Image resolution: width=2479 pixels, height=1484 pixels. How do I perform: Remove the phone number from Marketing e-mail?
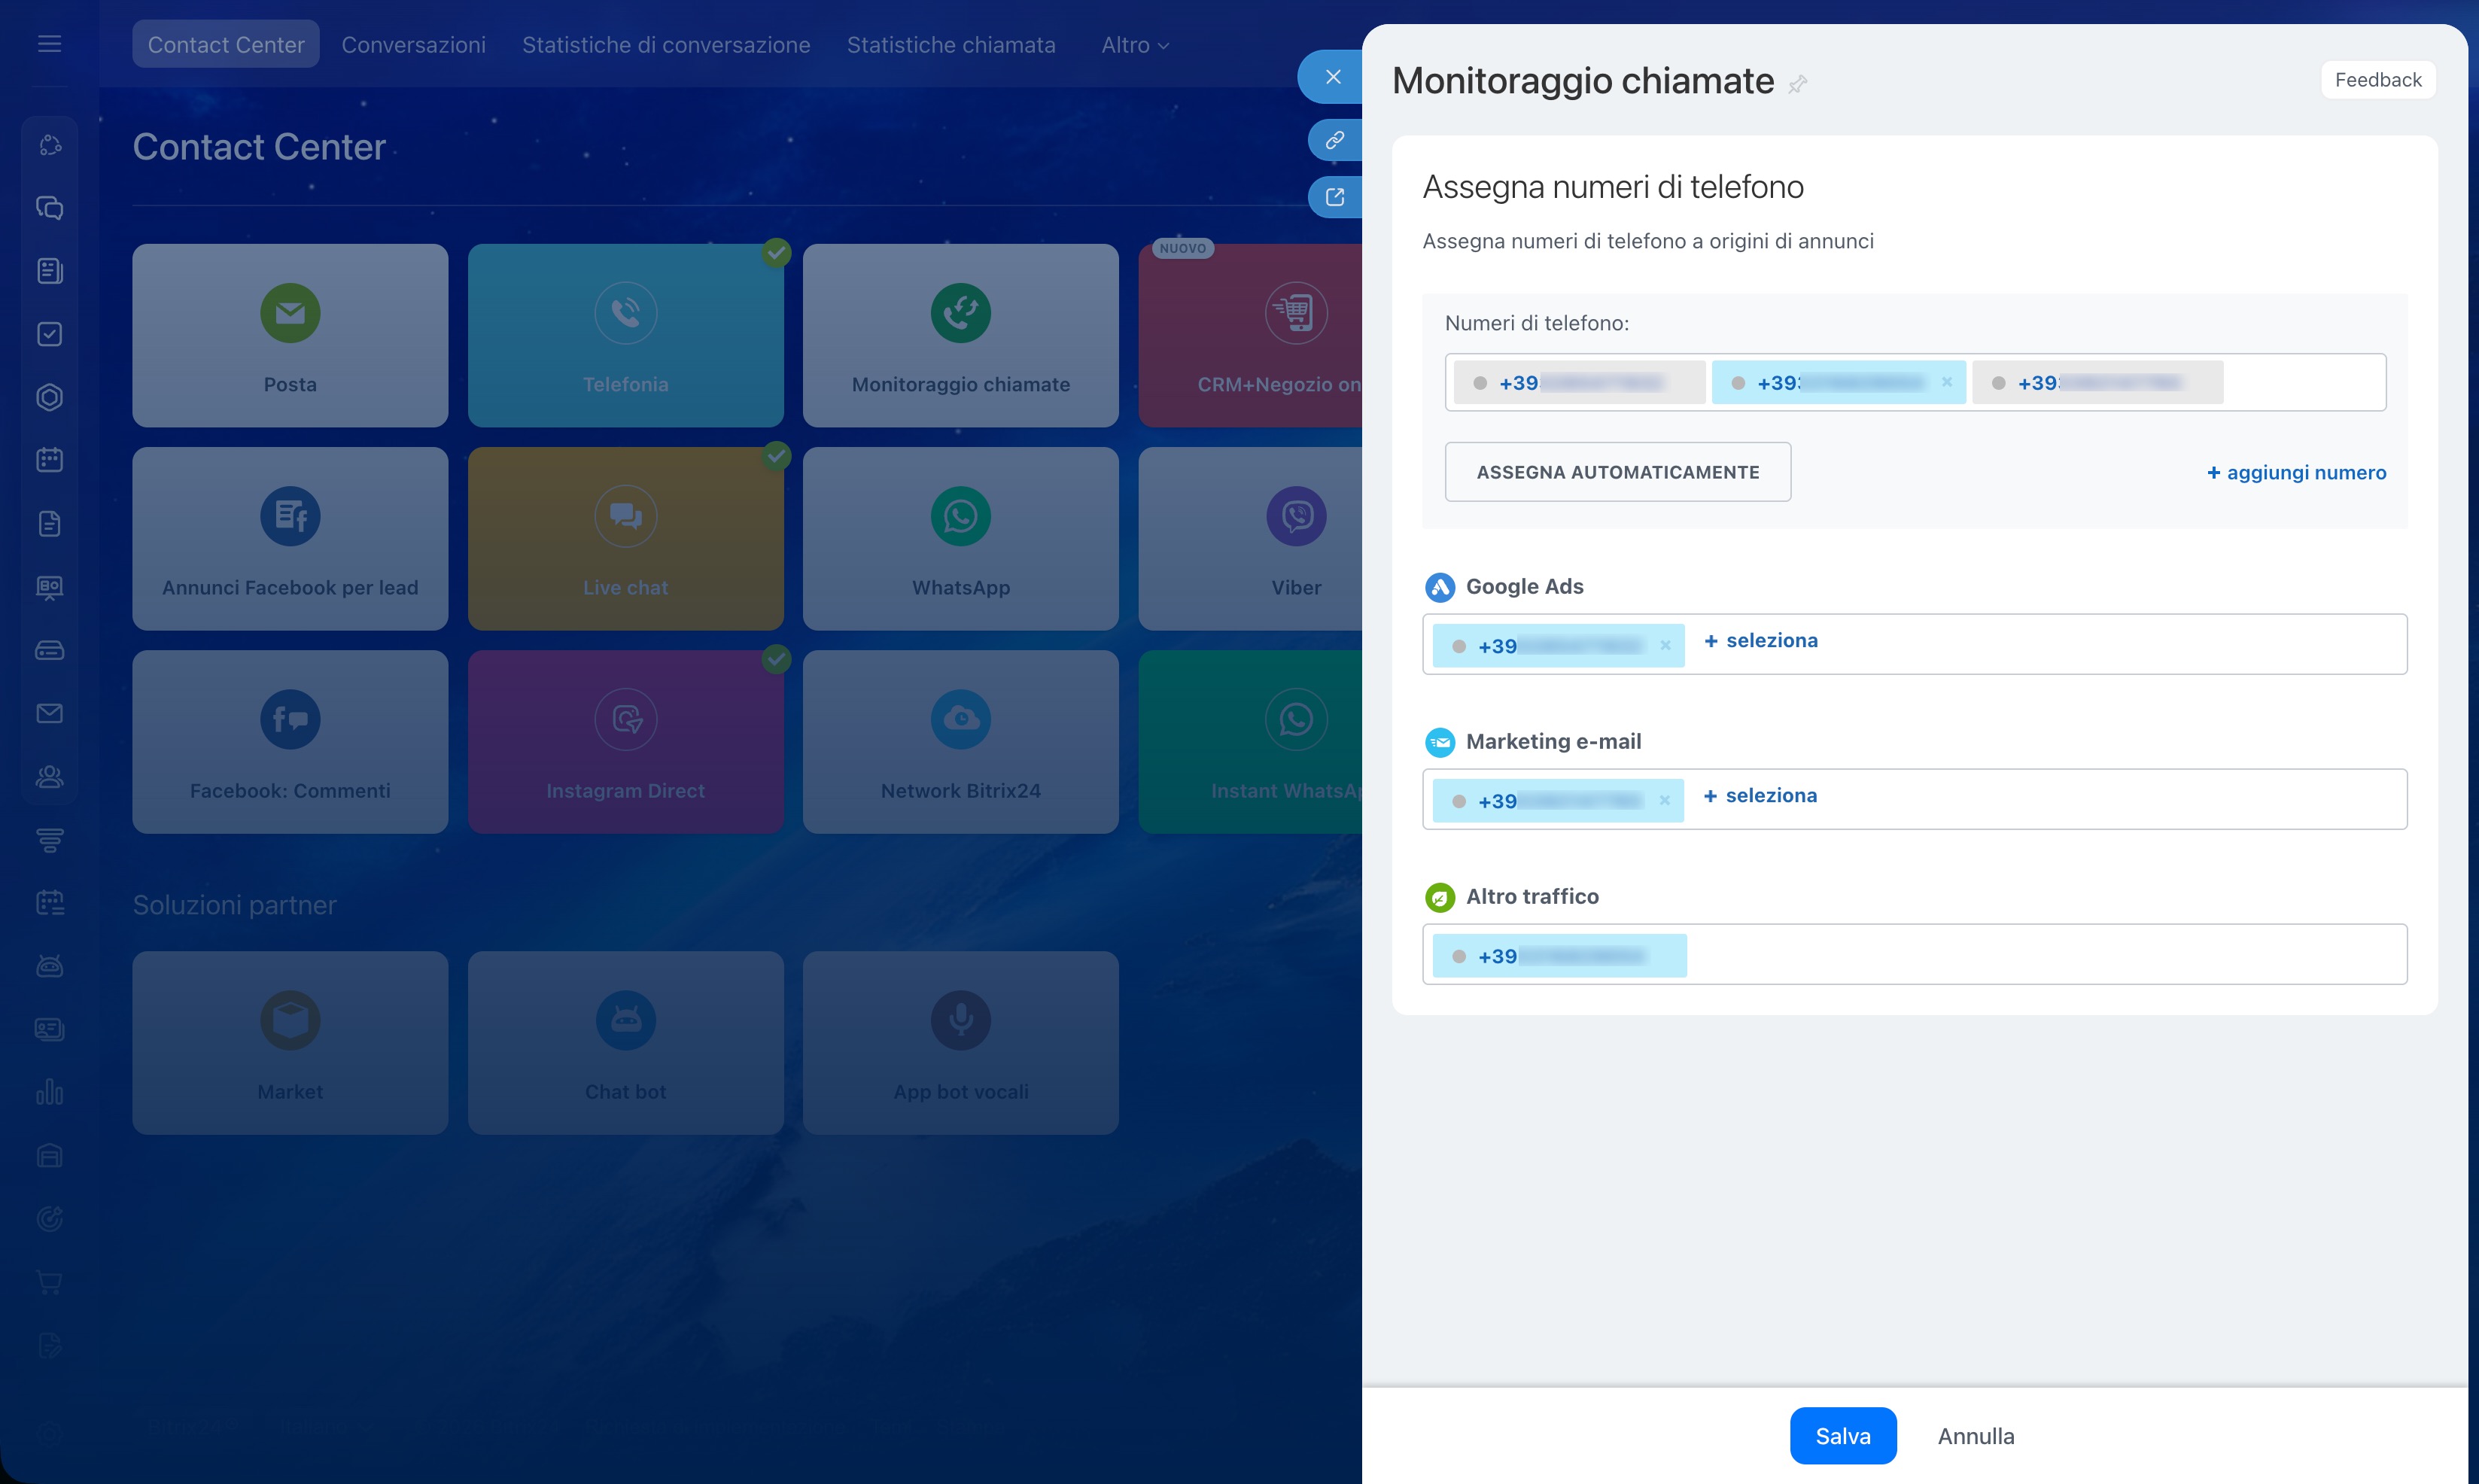coord(1664,801)
